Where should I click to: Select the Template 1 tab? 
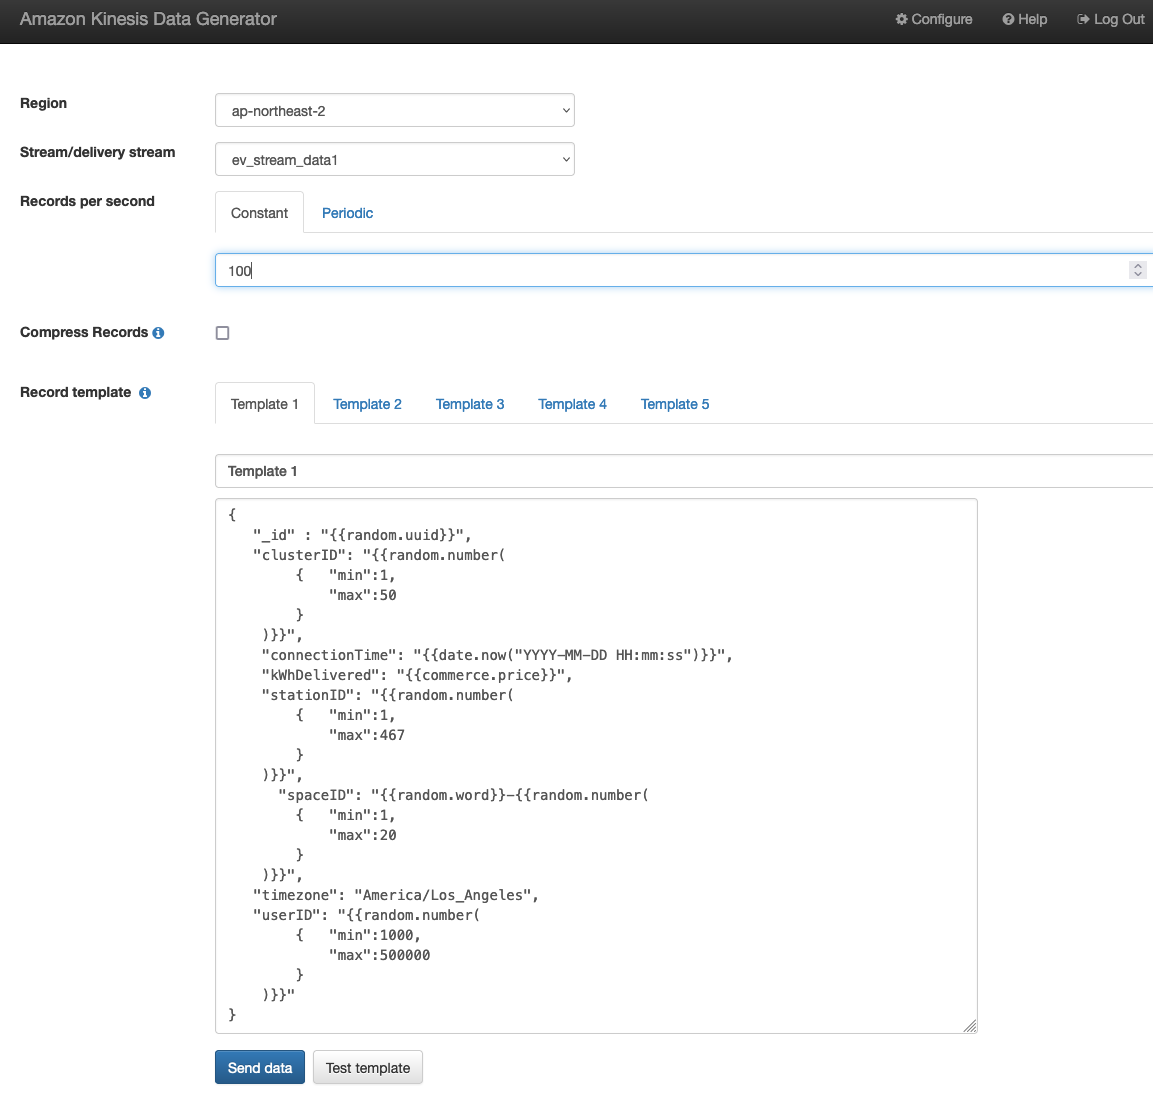pyautogui.click(x=265, y=404)
